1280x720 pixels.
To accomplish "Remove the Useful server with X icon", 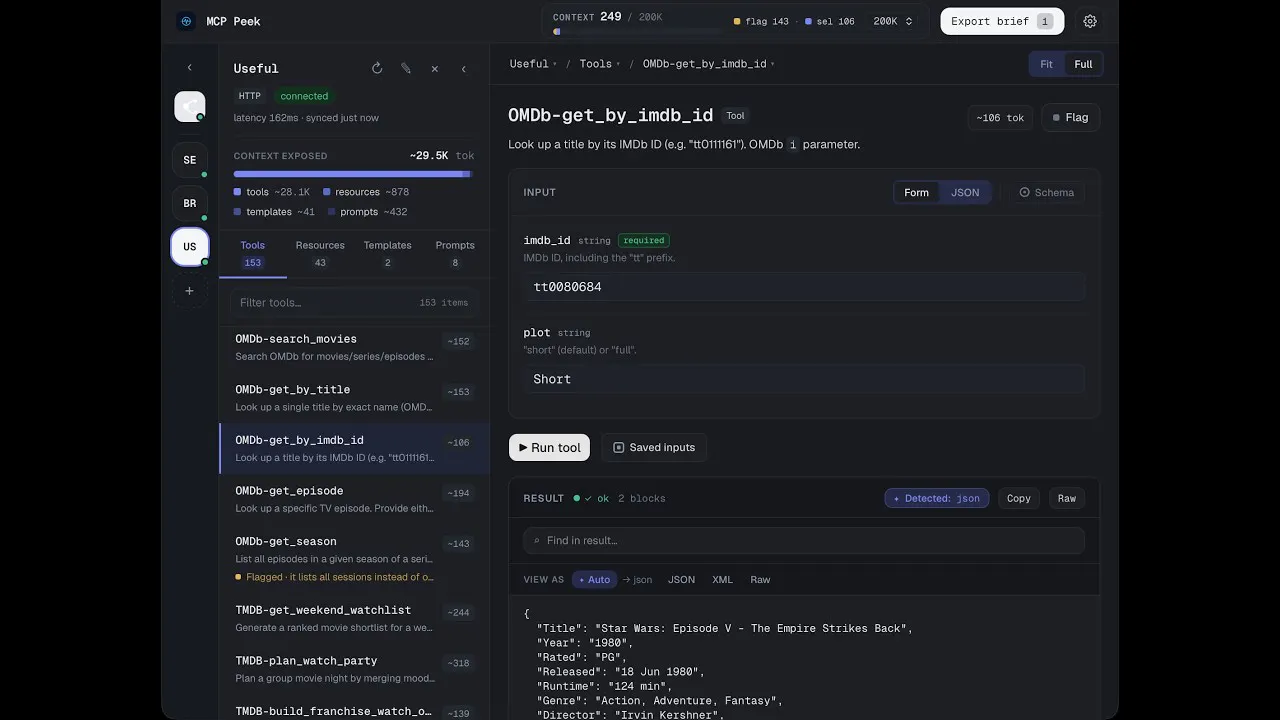I will click(435, 69).
